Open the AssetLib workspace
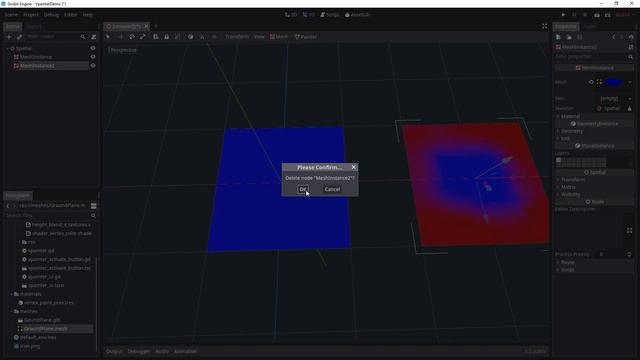This screenshot has width=640, height=360. pyautogui.click(x=357, y=14)
